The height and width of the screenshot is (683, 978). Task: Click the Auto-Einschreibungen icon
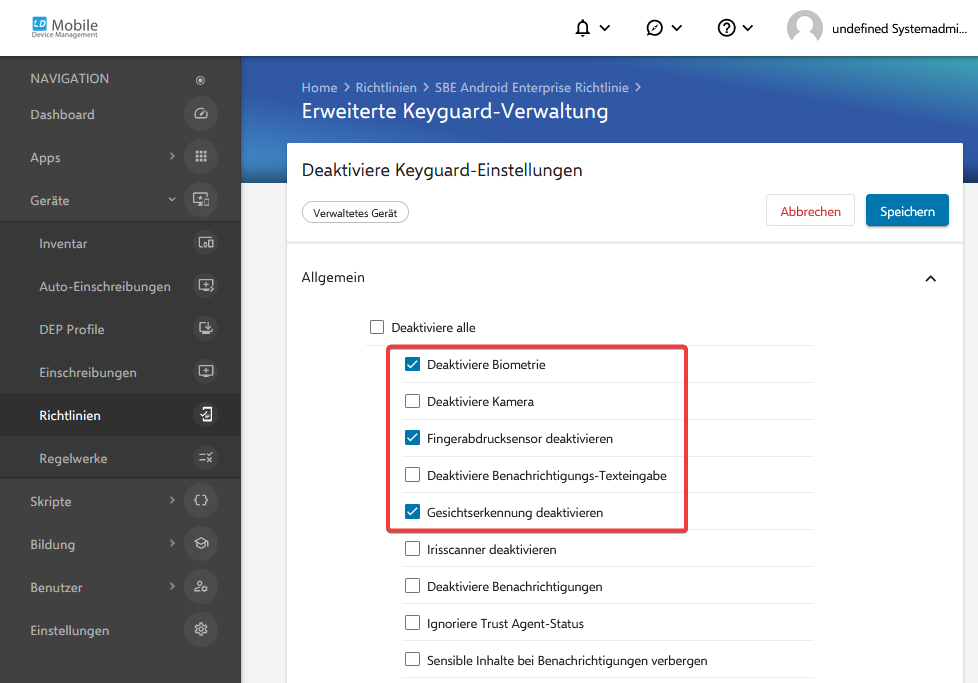click(x=206, y=286)
